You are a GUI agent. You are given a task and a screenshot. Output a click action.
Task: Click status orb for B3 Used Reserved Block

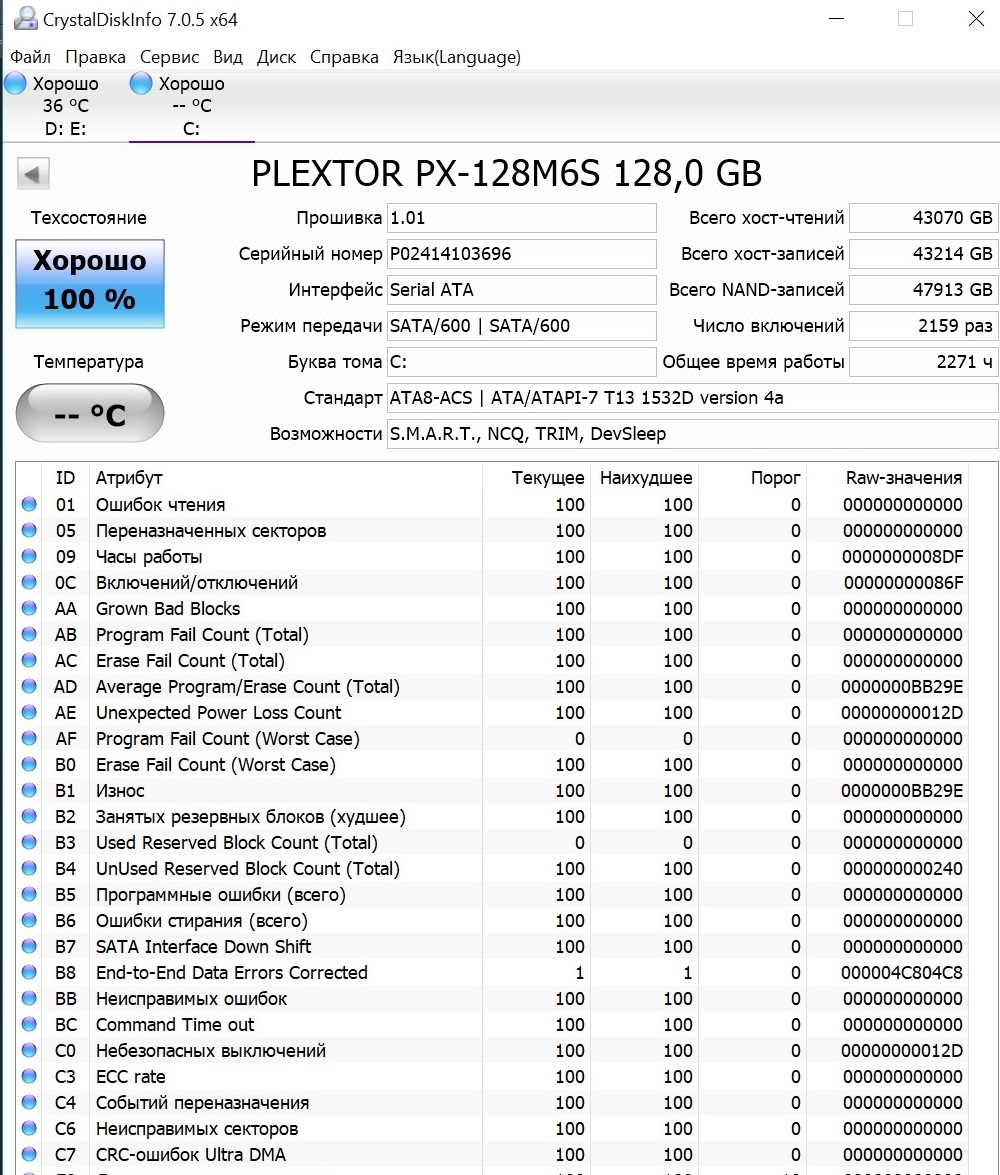(29, 842)
